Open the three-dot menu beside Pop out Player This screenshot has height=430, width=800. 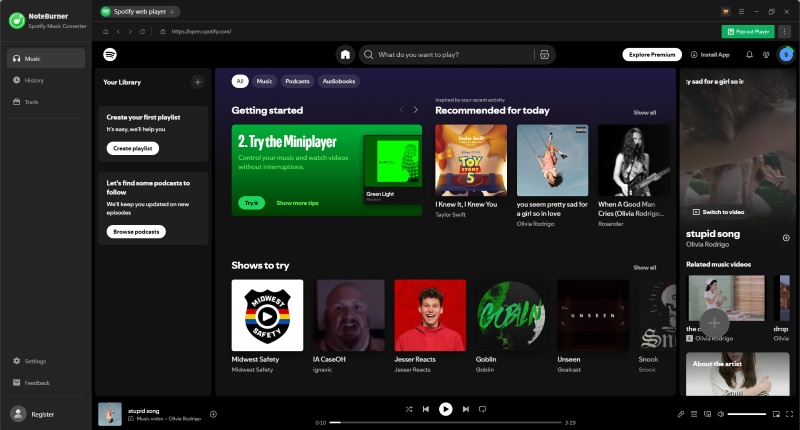pyautogui.click(x=784, y=32)
